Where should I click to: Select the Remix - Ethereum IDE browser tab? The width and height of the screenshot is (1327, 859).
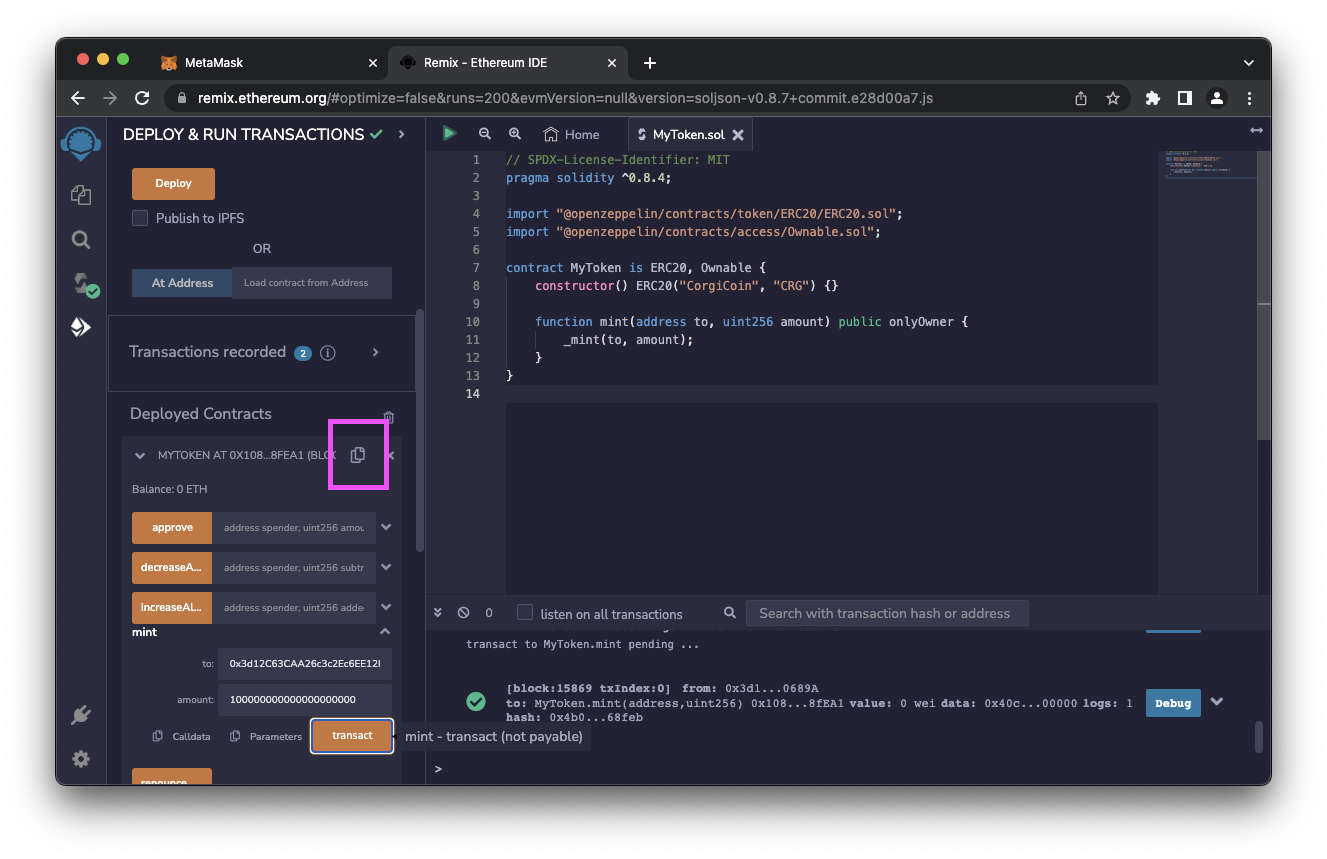pyautogui.click(x=509, y=62)
